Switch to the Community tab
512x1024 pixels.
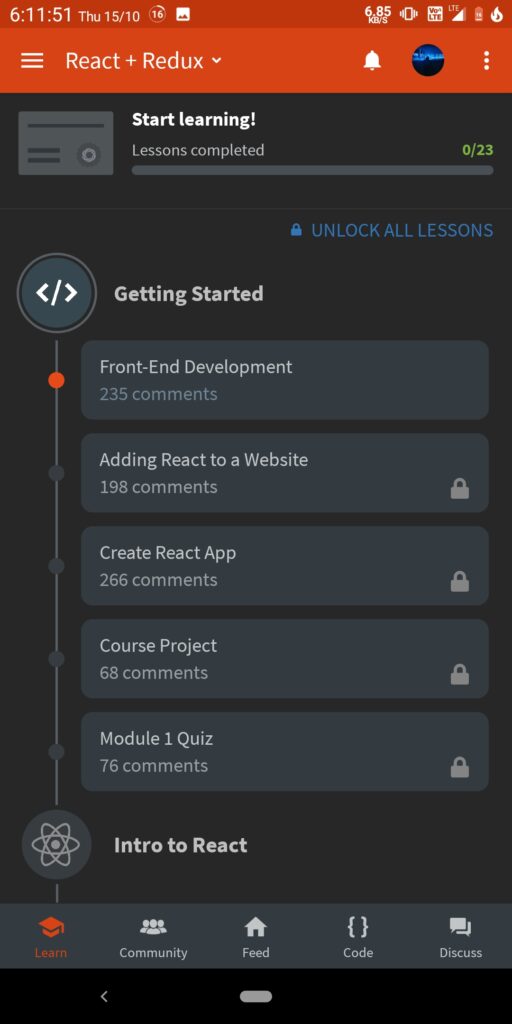[x=153, y=937]
